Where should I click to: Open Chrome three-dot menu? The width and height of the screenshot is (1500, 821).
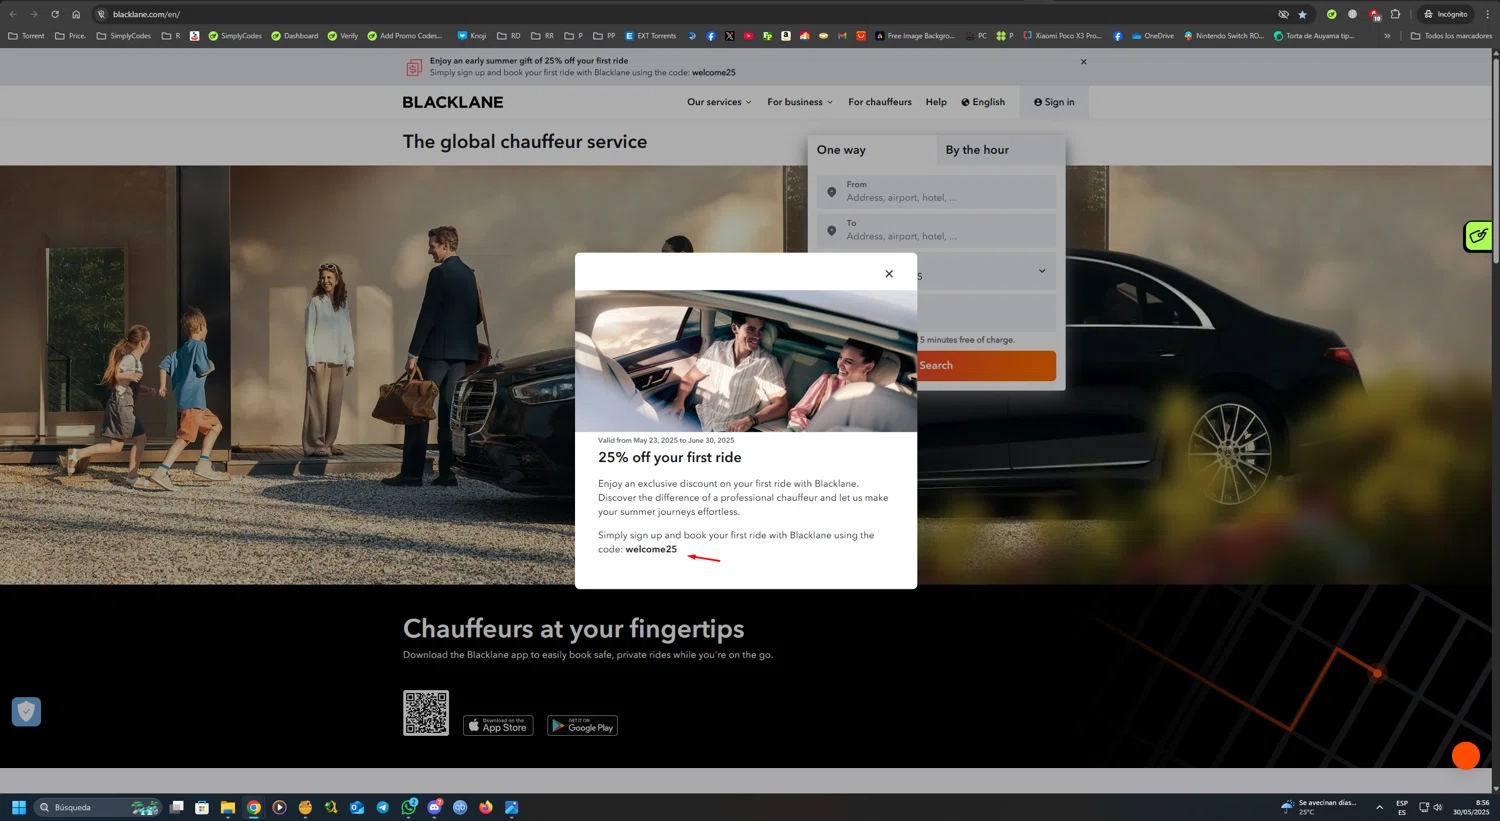1487,14
